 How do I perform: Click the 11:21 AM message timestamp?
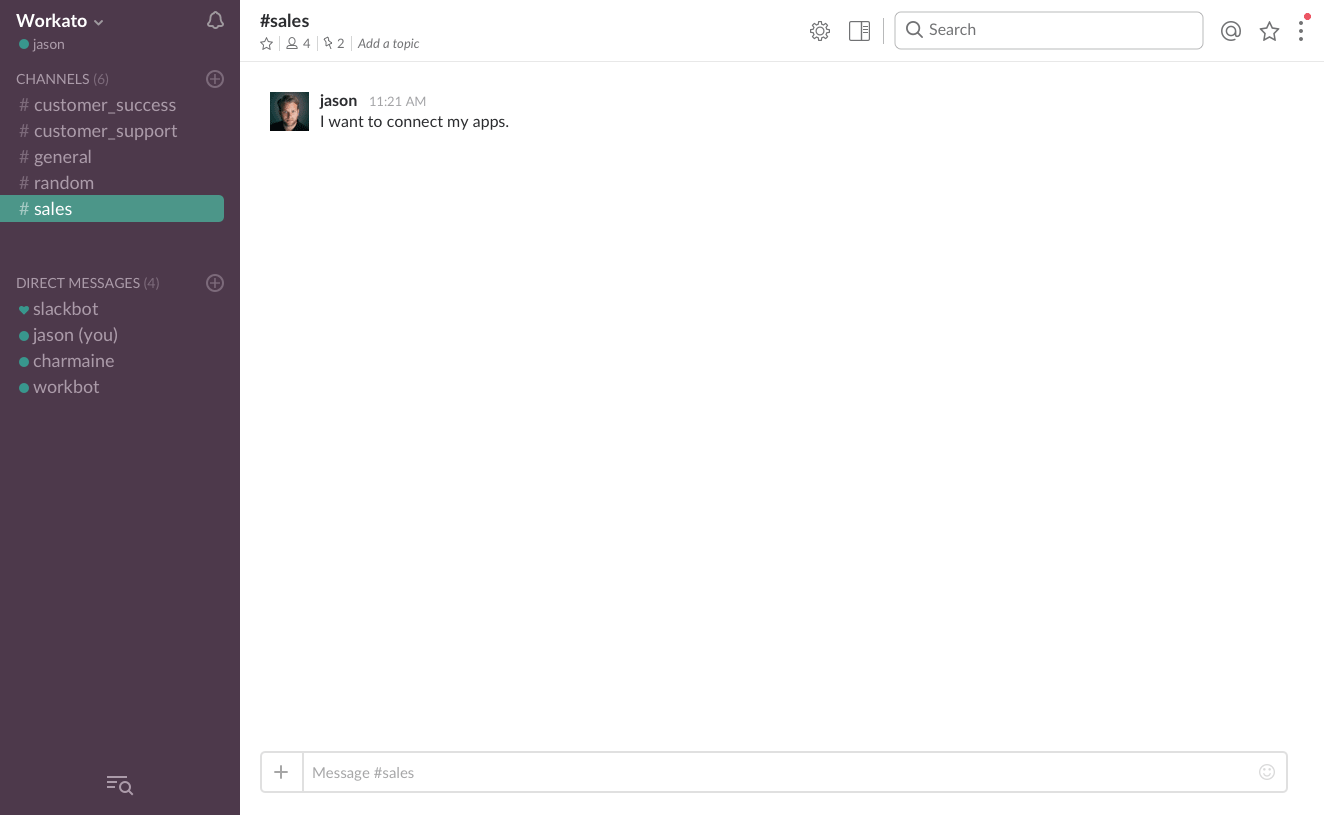click(397, 102)
